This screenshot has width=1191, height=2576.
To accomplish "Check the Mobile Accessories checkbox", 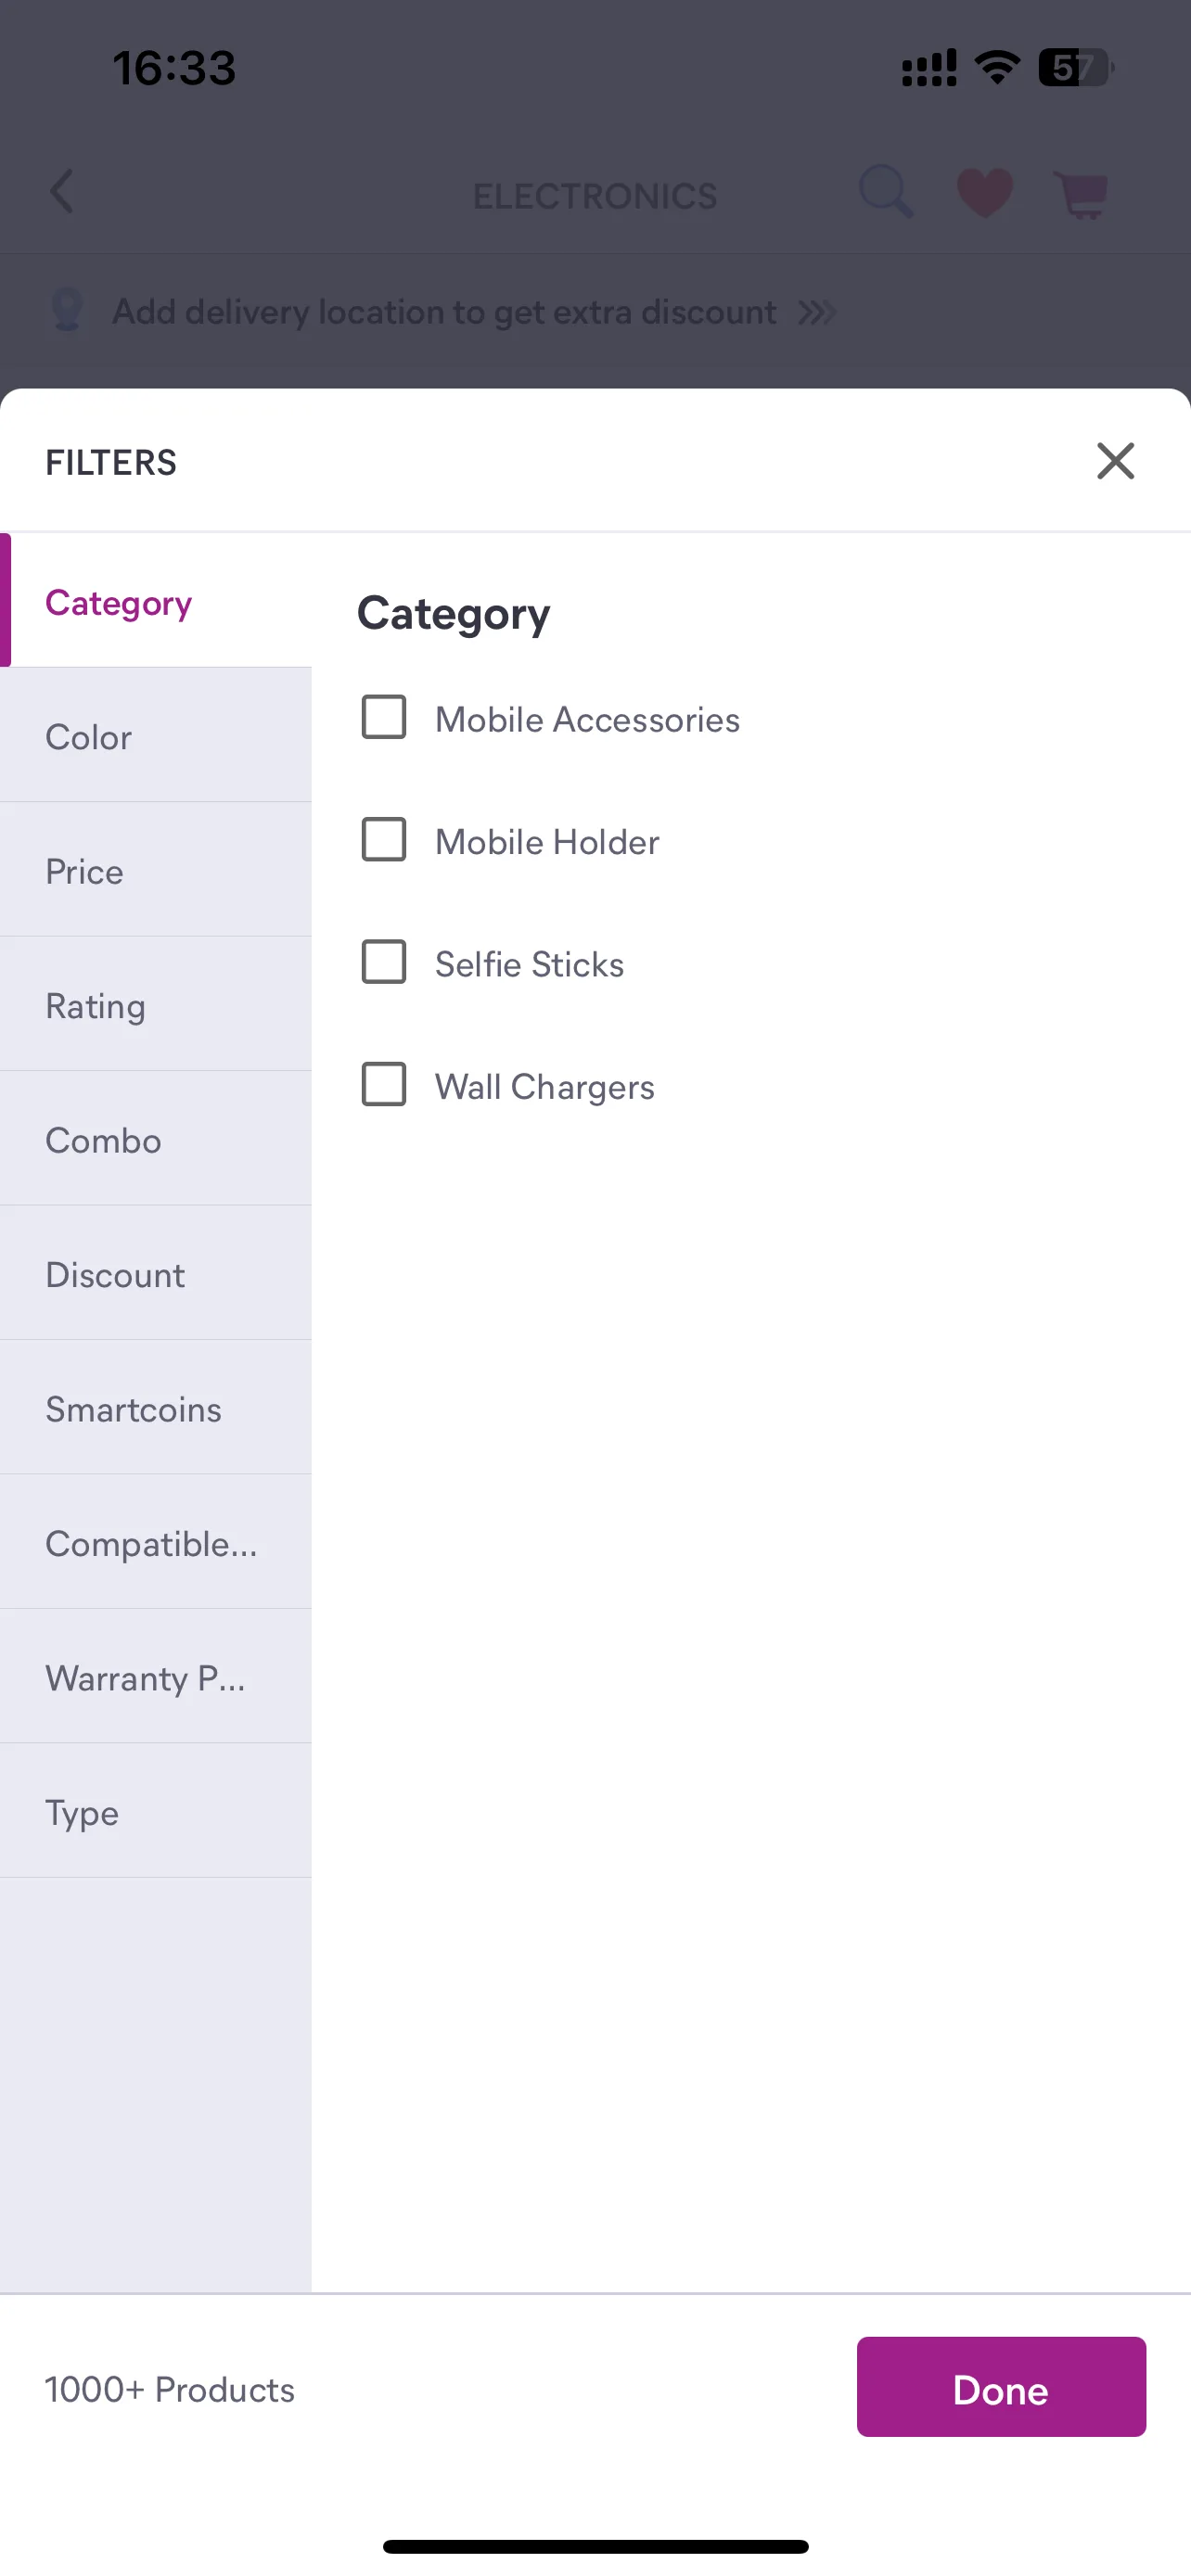I will (x=384, y=717).
